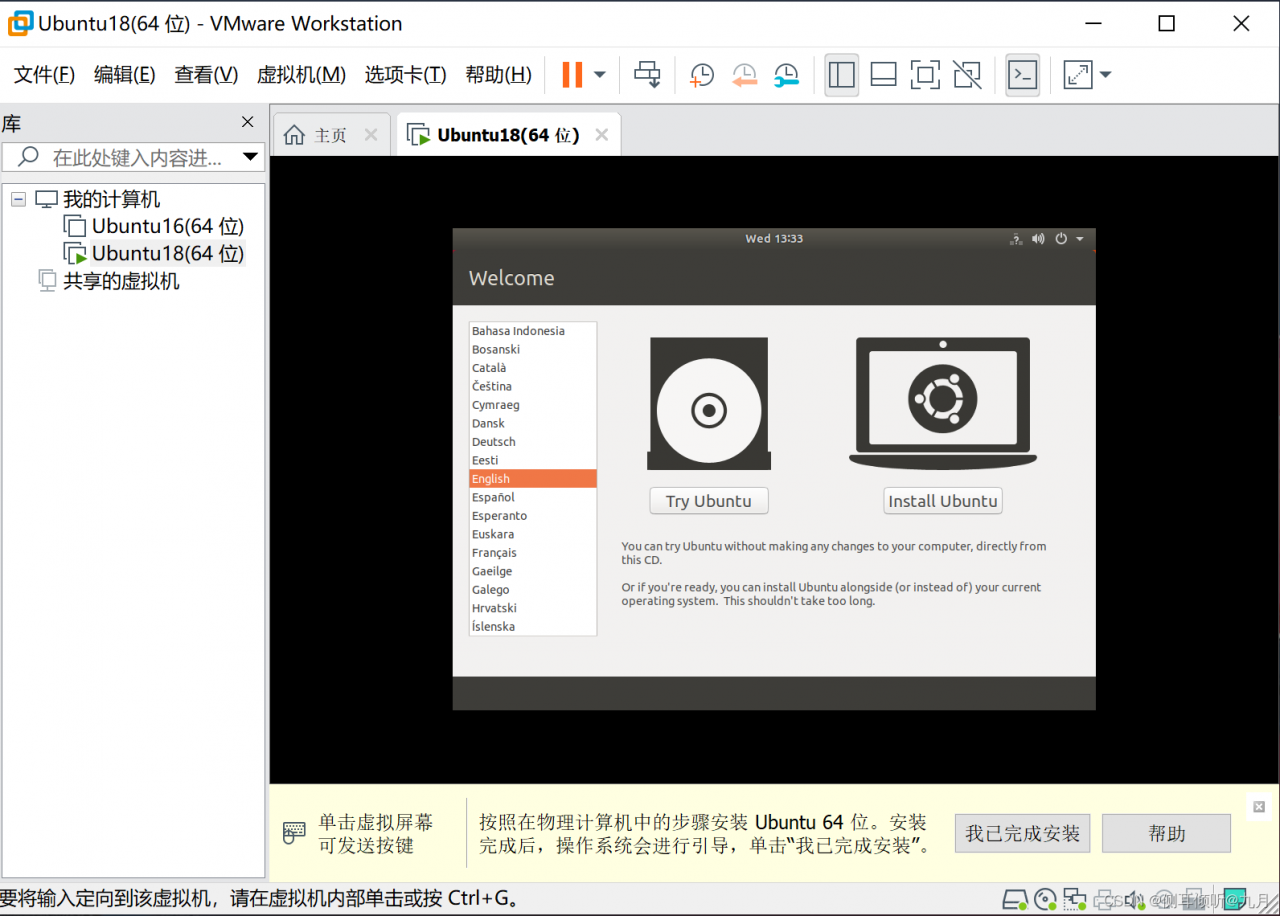
Task: Choose Eesti from the language list
Action: 533,460
